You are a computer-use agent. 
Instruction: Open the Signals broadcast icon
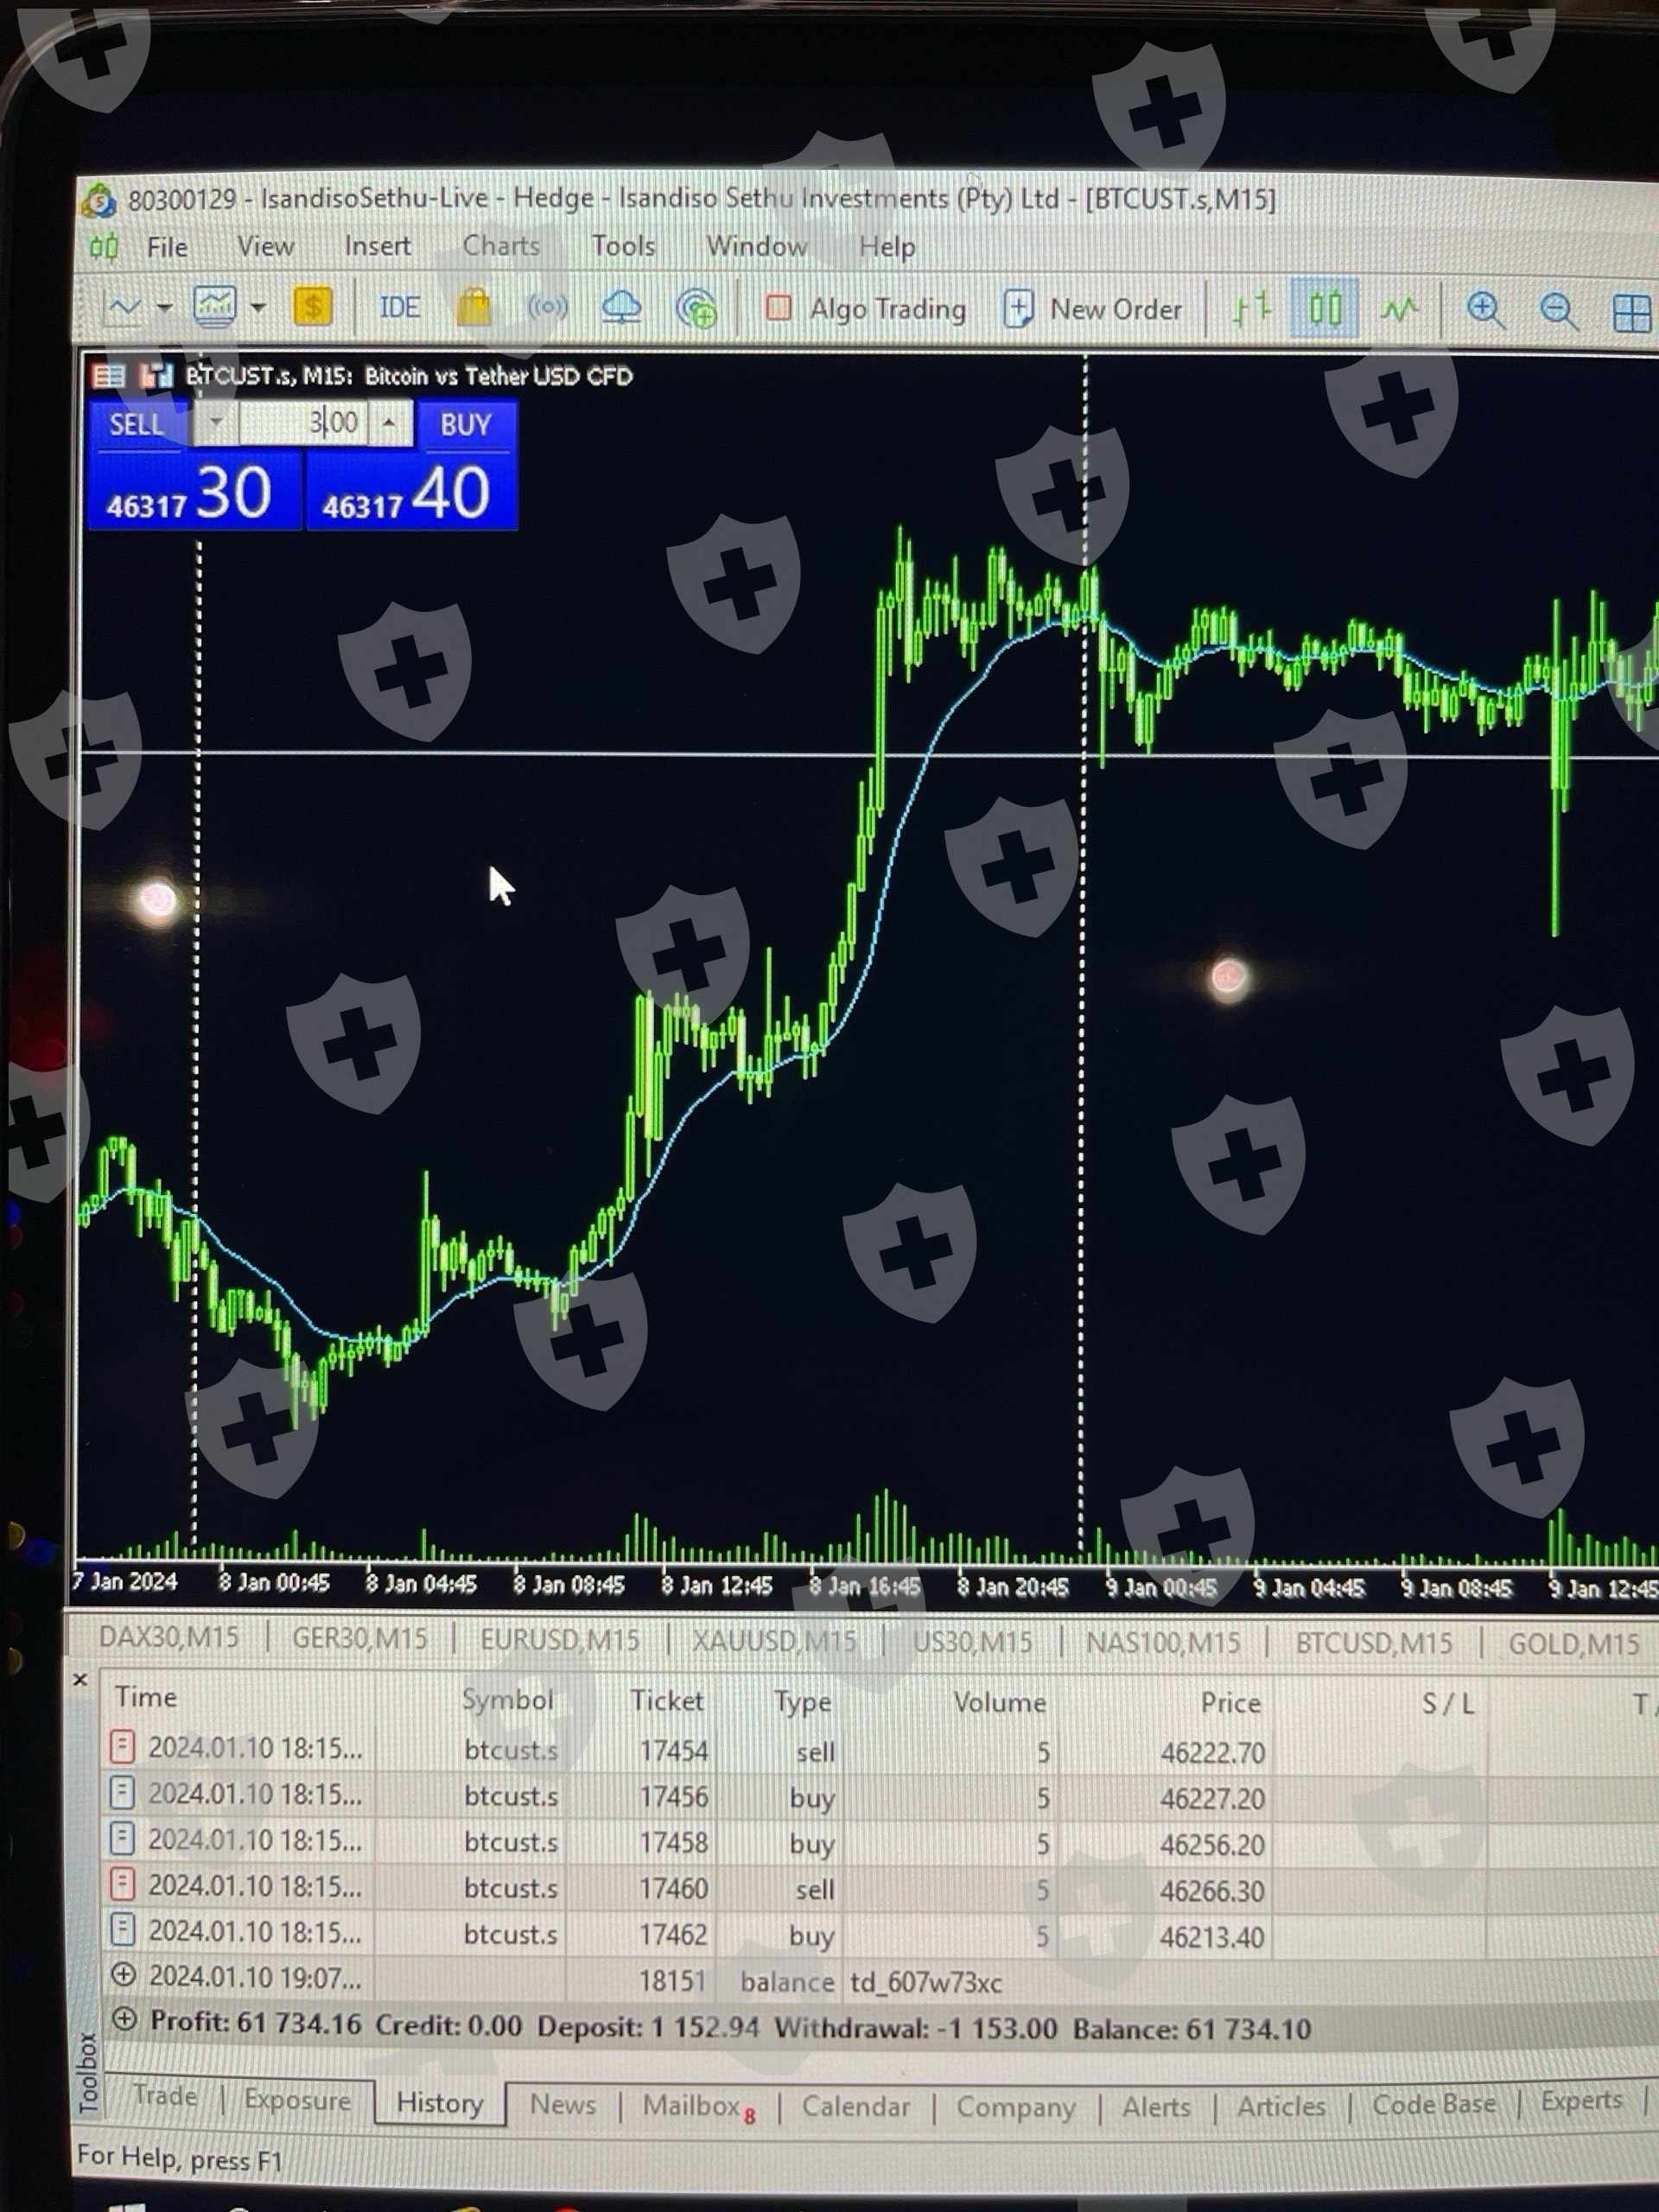point(547,308)
